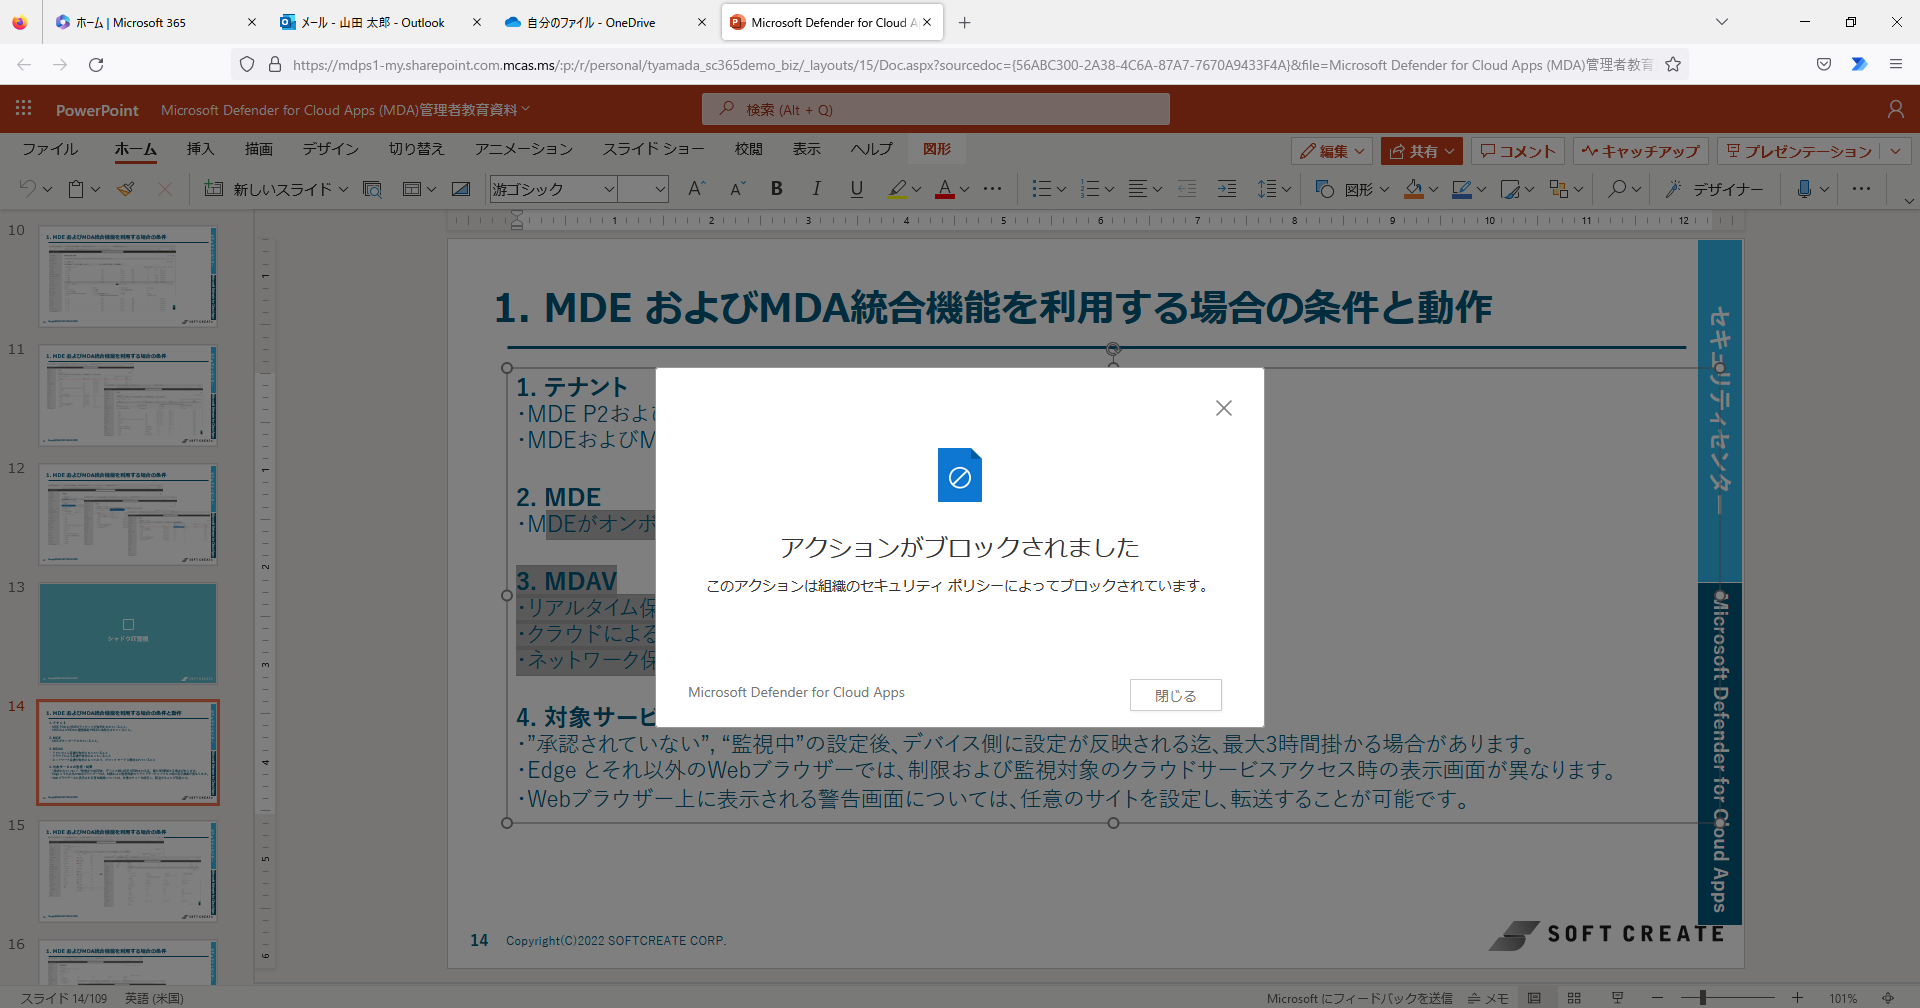
Task: Toggle Underline formatting
Action: point(857,189)
